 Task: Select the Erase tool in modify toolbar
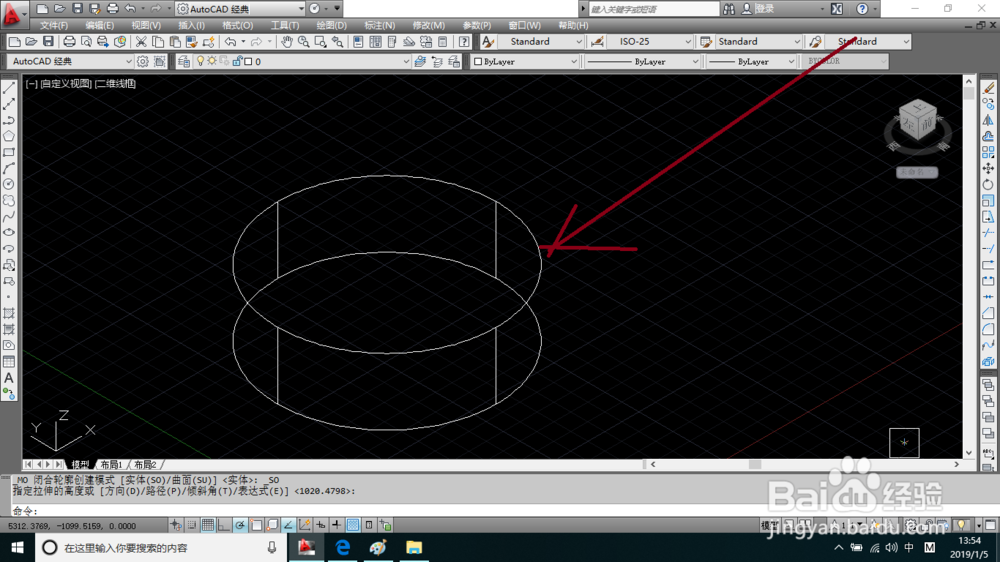[x=988, y=88]
